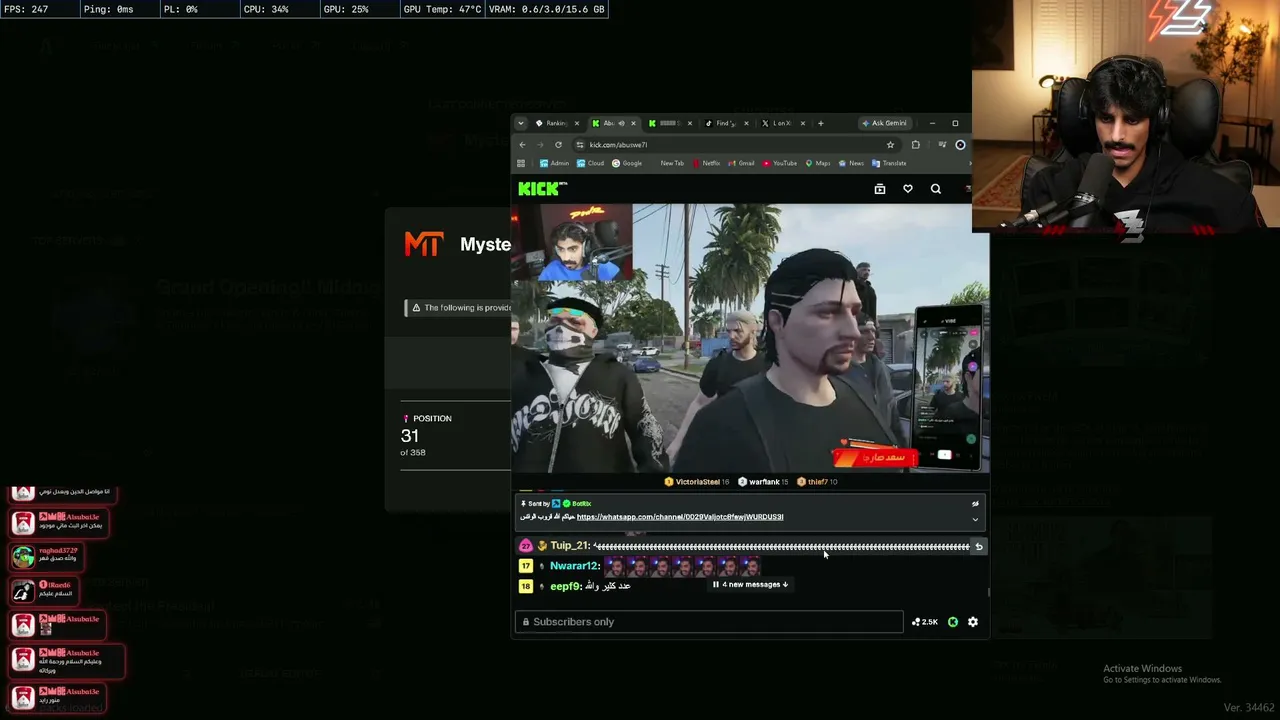
Task: Close the X browser tab
Action: tap(802, 123)
